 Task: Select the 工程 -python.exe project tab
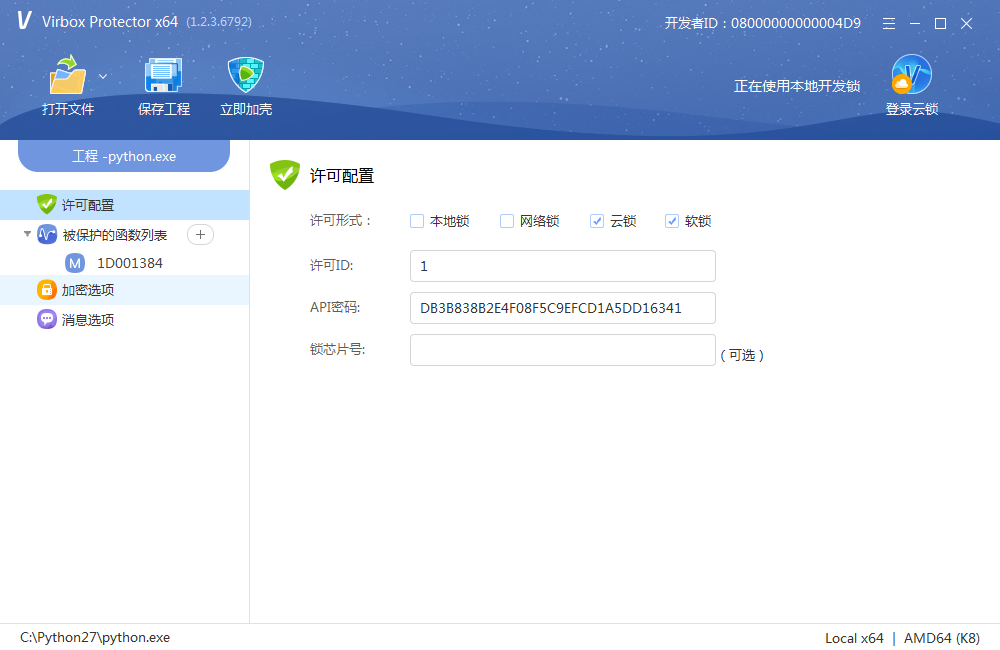[x=124, y=156]
